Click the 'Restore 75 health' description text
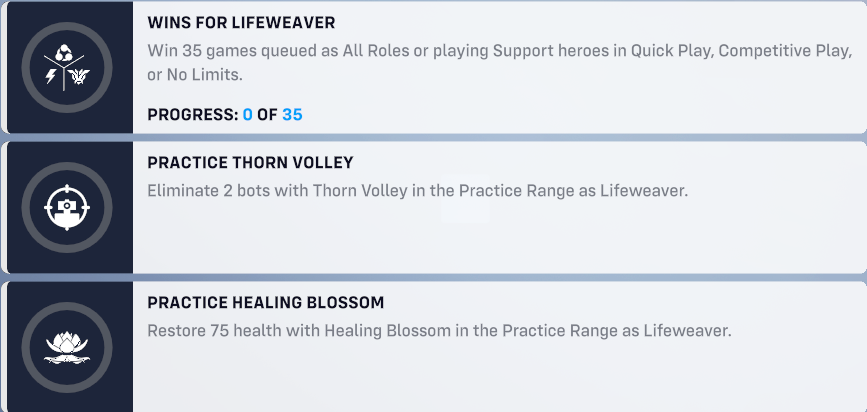 pyautogui.click(x=439, y=331)
